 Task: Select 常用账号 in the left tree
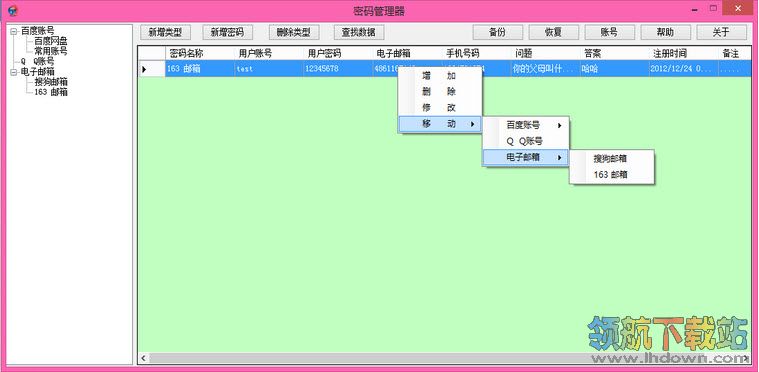click(x=50, y=51)
